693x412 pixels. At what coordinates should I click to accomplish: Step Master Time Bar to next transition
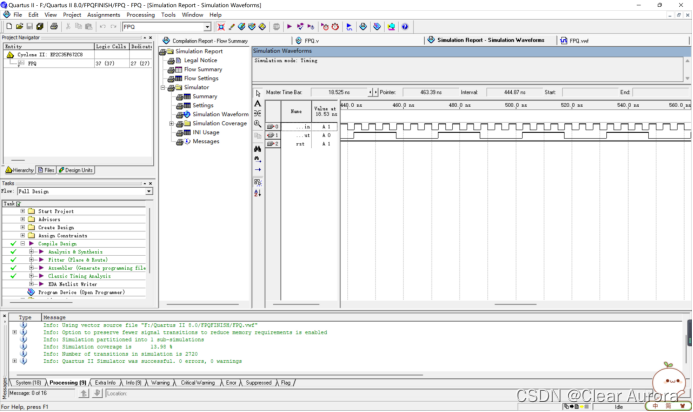tap(376, 92)
